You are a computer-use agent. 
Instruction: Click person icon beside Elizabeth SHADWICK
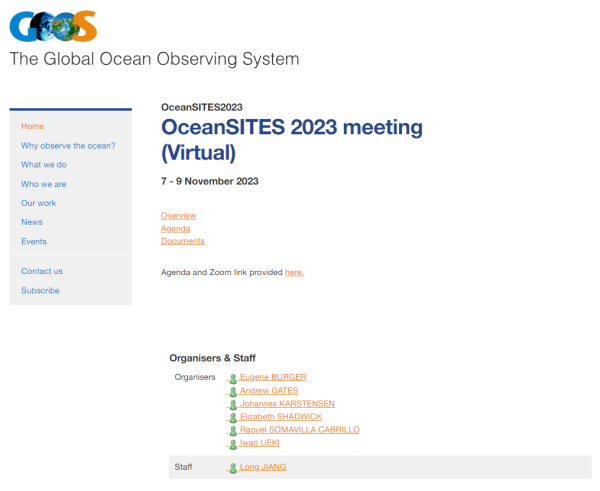pos(233,418)
